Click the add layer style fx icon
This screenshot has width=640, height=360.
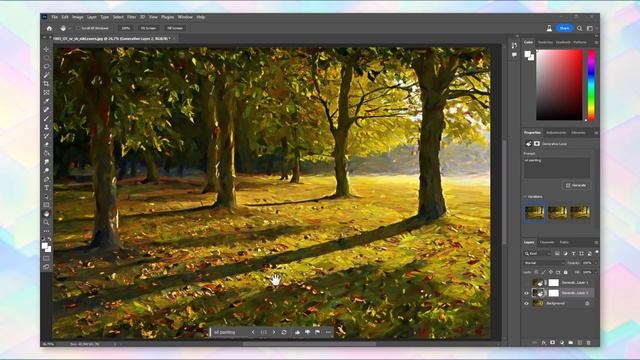point(544,342)
